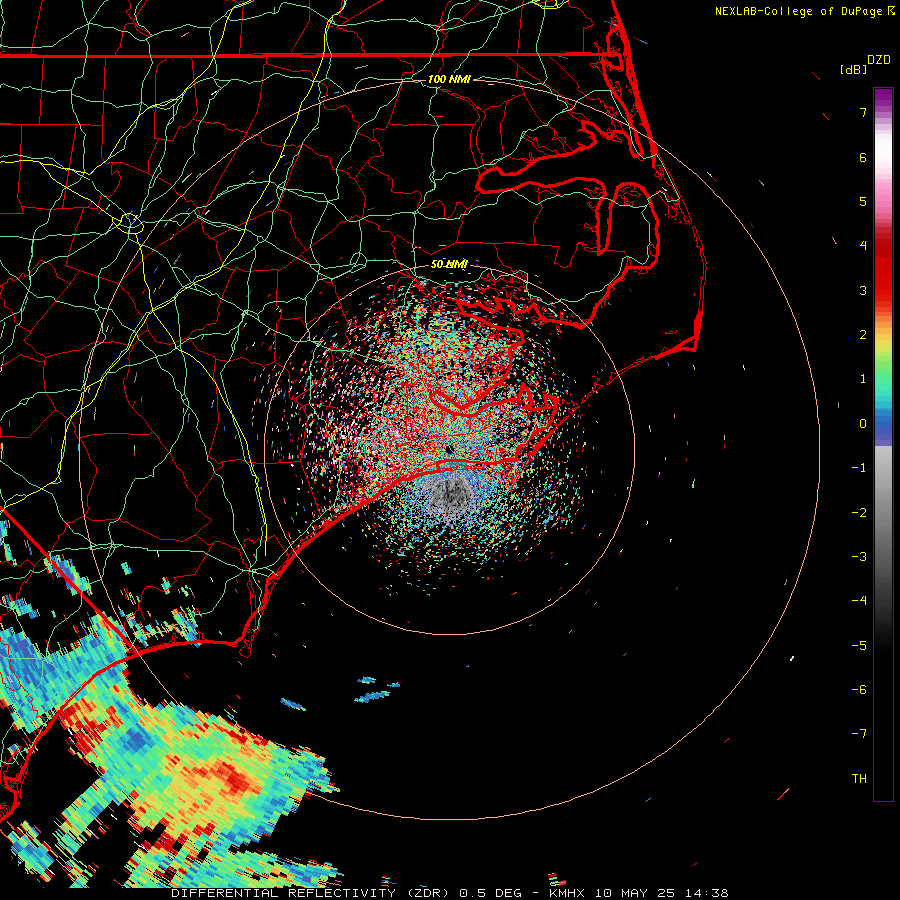Click the -1 value on the scale
The height and width of the screenshot is (900, 900).
tap(859, 468)
